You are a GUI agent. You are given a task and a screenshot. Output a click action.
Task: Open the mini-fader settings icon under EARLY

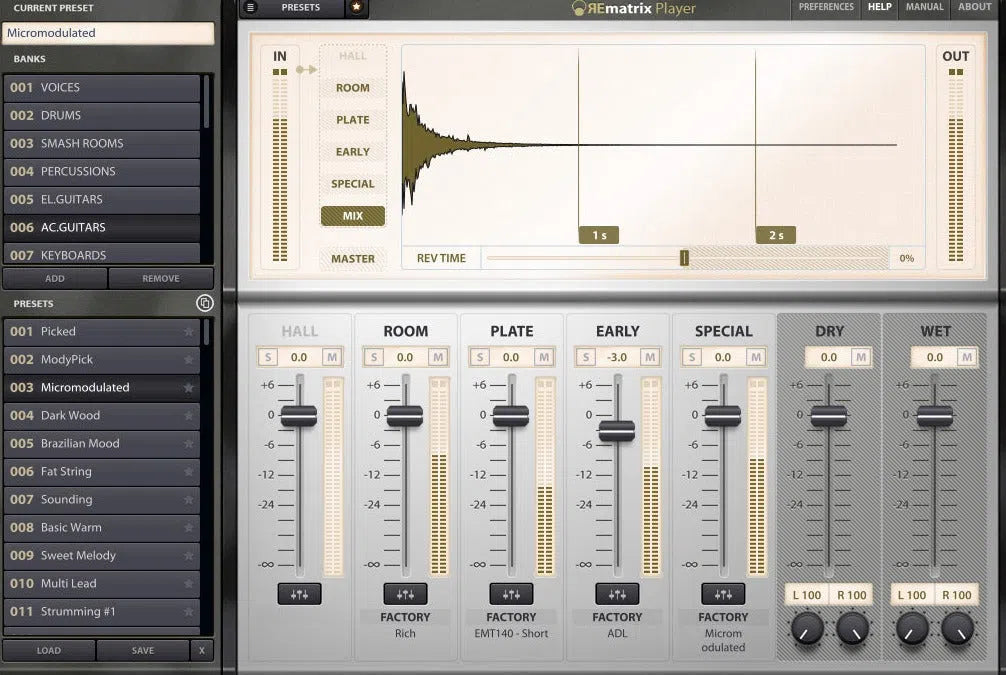617,593
